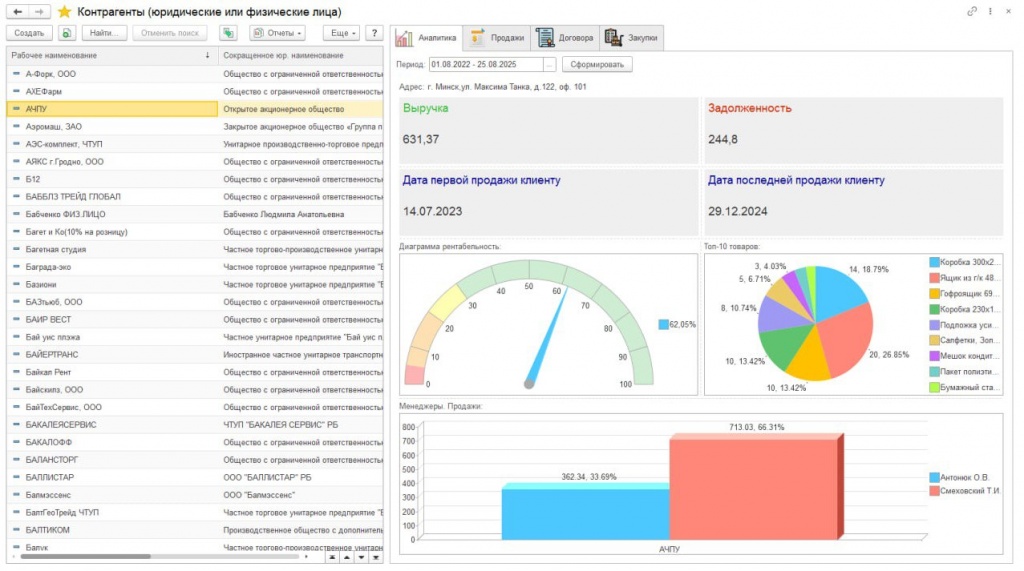
Task: Click the blue 62,05% legend color swatch
Action: [663, 325]
